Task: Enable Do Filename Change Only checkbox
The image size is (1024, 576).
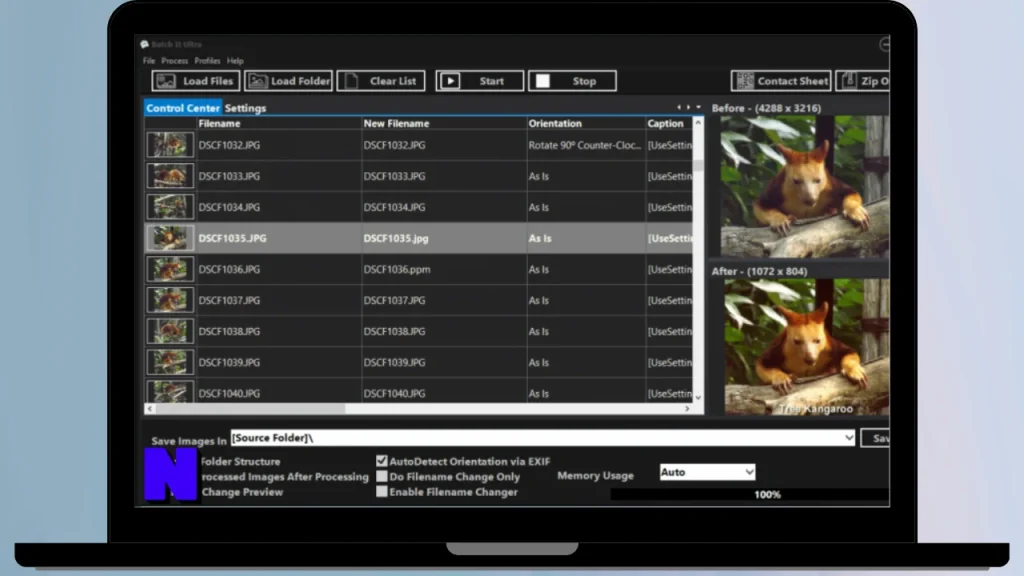Action: [382, 477]
